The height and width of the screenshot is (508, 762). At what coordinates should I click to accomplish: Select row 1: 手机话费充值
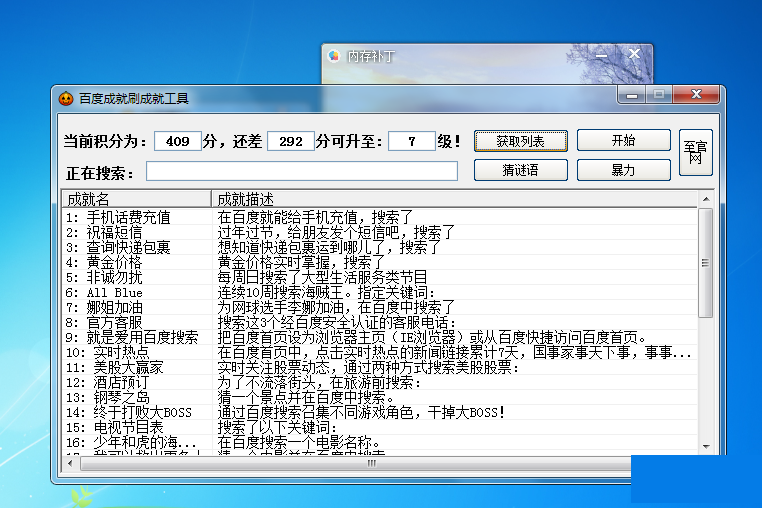pos(380,217)
